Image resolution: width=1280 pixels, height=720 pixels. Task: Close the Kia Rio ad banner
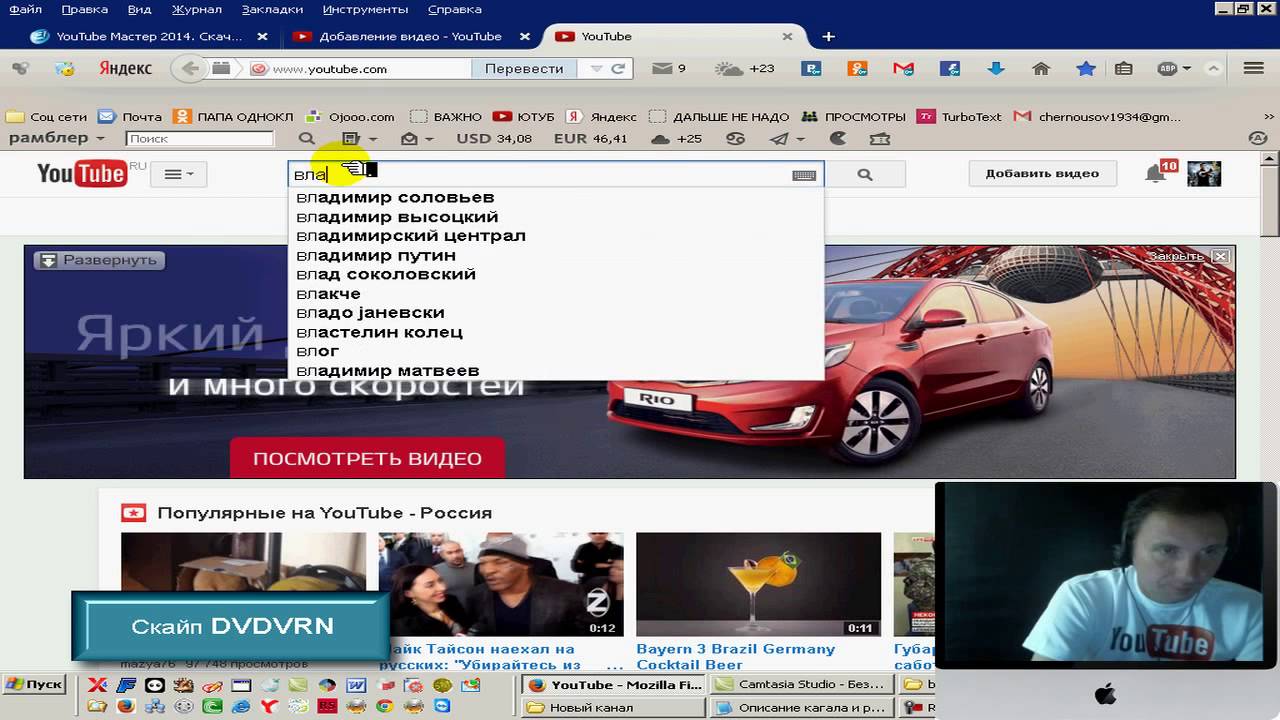click(1220, 257)
